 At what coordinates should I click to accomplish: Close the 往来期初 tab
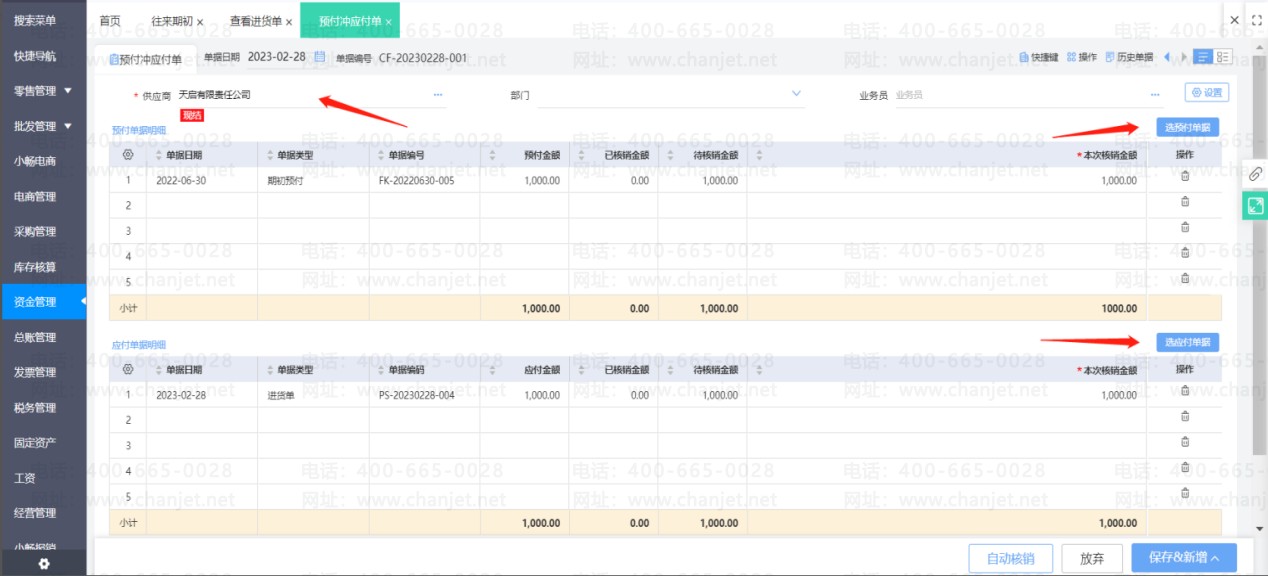click(200, 21)
